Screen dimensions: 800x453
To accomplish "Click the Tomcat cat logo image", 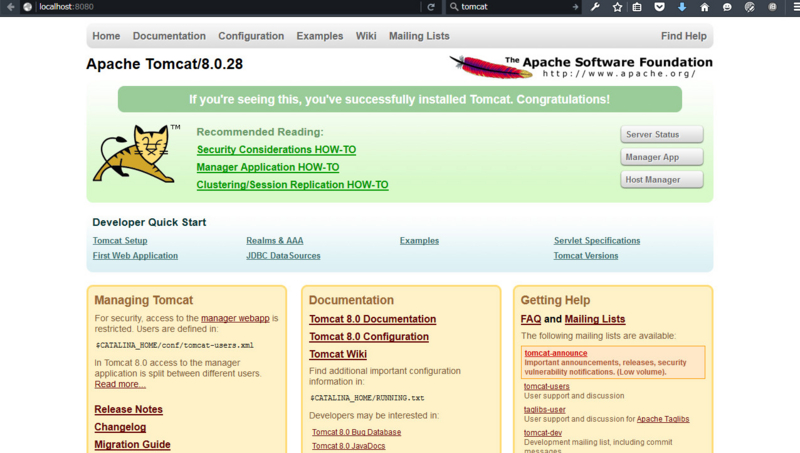I will pyautogui.click(x=136, y=154).
